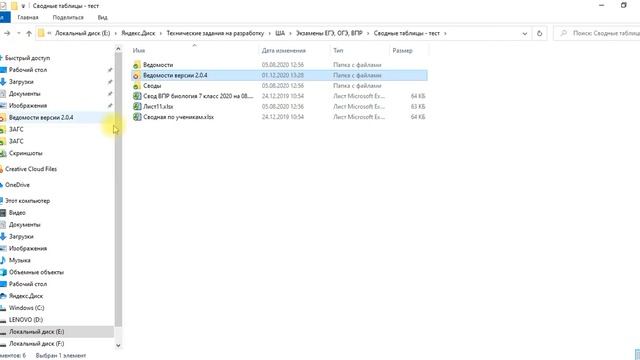640x360 pixels.
Task: Click date 01.12.2020 13:28 in selected row
Action: [x=282, y=76]
